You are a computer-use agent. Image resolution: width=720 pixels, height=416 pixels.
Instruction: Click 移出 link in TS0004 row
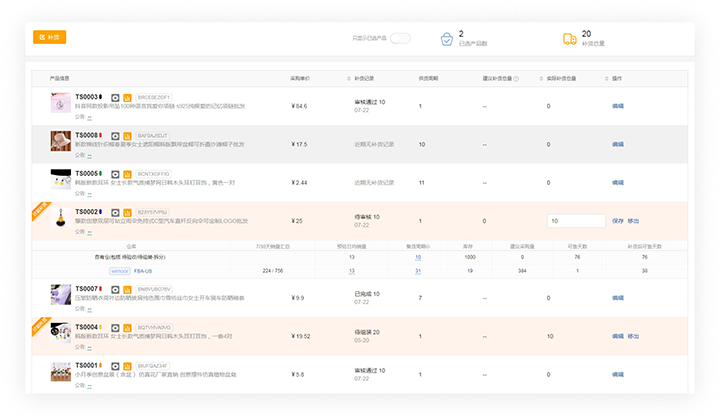pos(633,336)
